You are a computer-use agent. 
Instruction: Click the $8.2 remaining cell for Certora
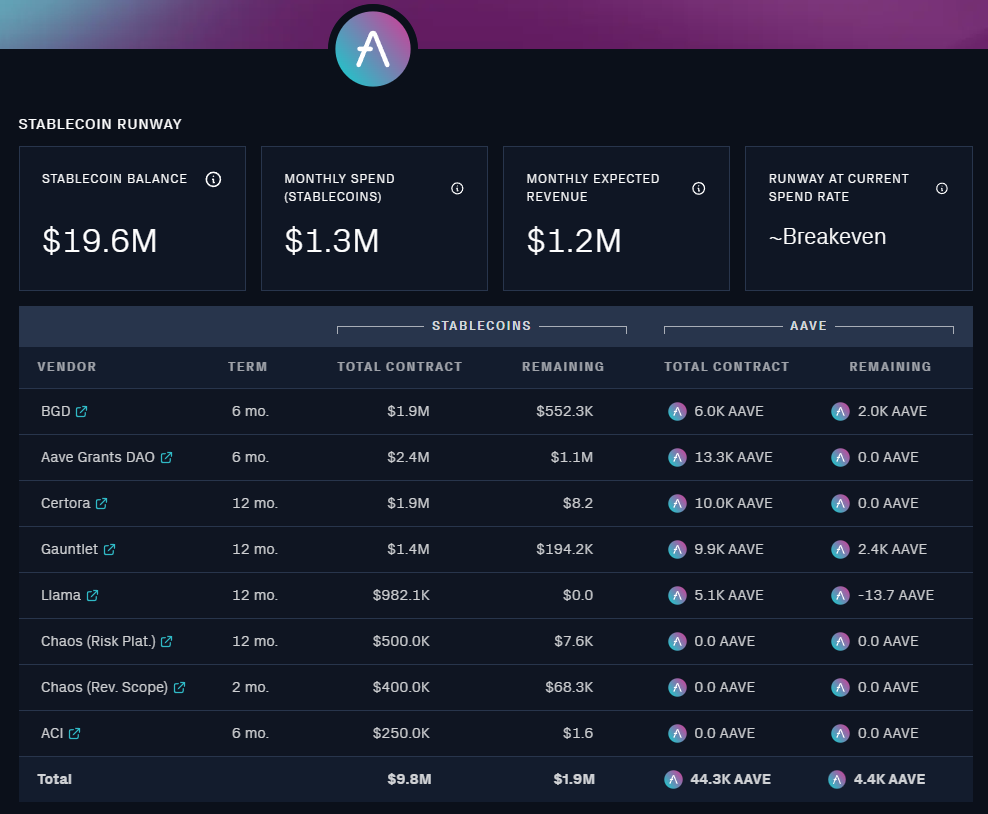pyautogui.click(x=578, y=503)
